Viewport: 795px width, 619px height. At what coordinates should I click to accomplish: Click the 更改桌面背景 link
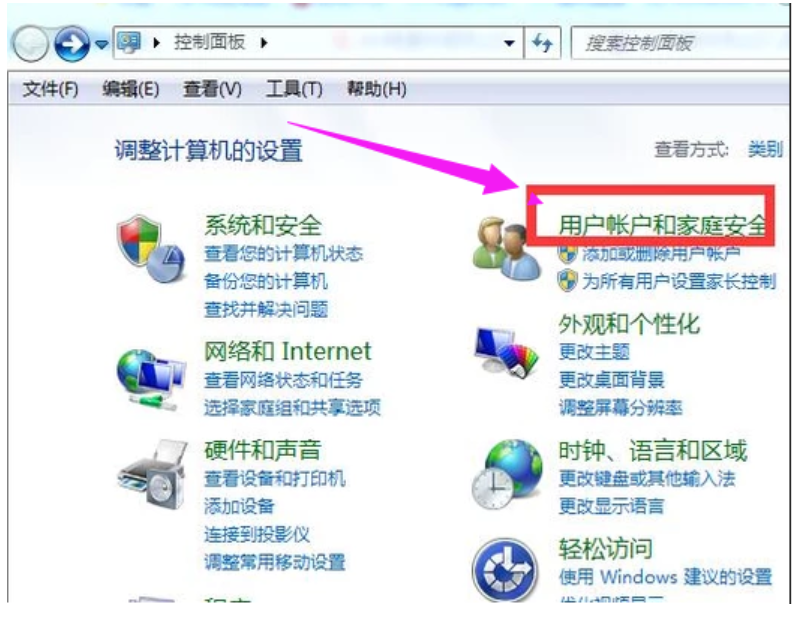[611, 379]
